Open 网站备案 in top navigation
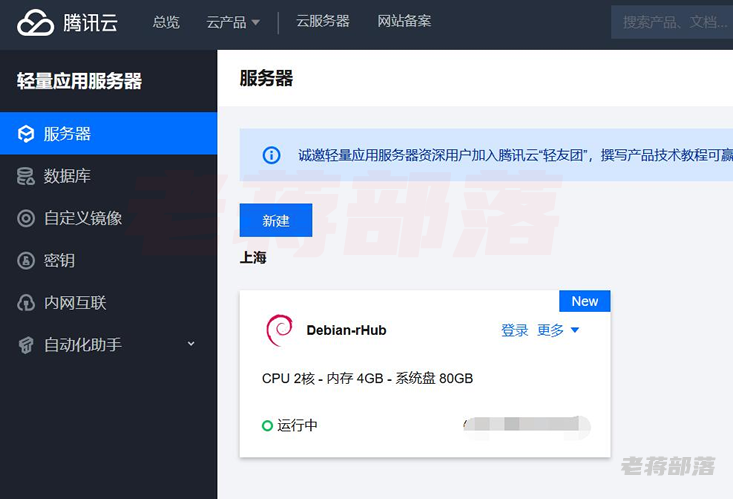The width and height of the screenshot is (733, 499). tap(404, 21)
